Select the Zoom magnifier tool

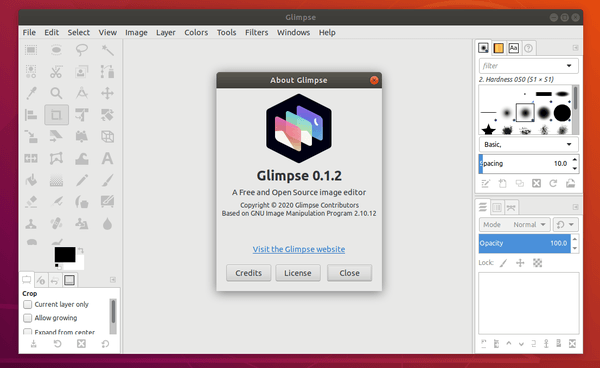coord(56,93)
